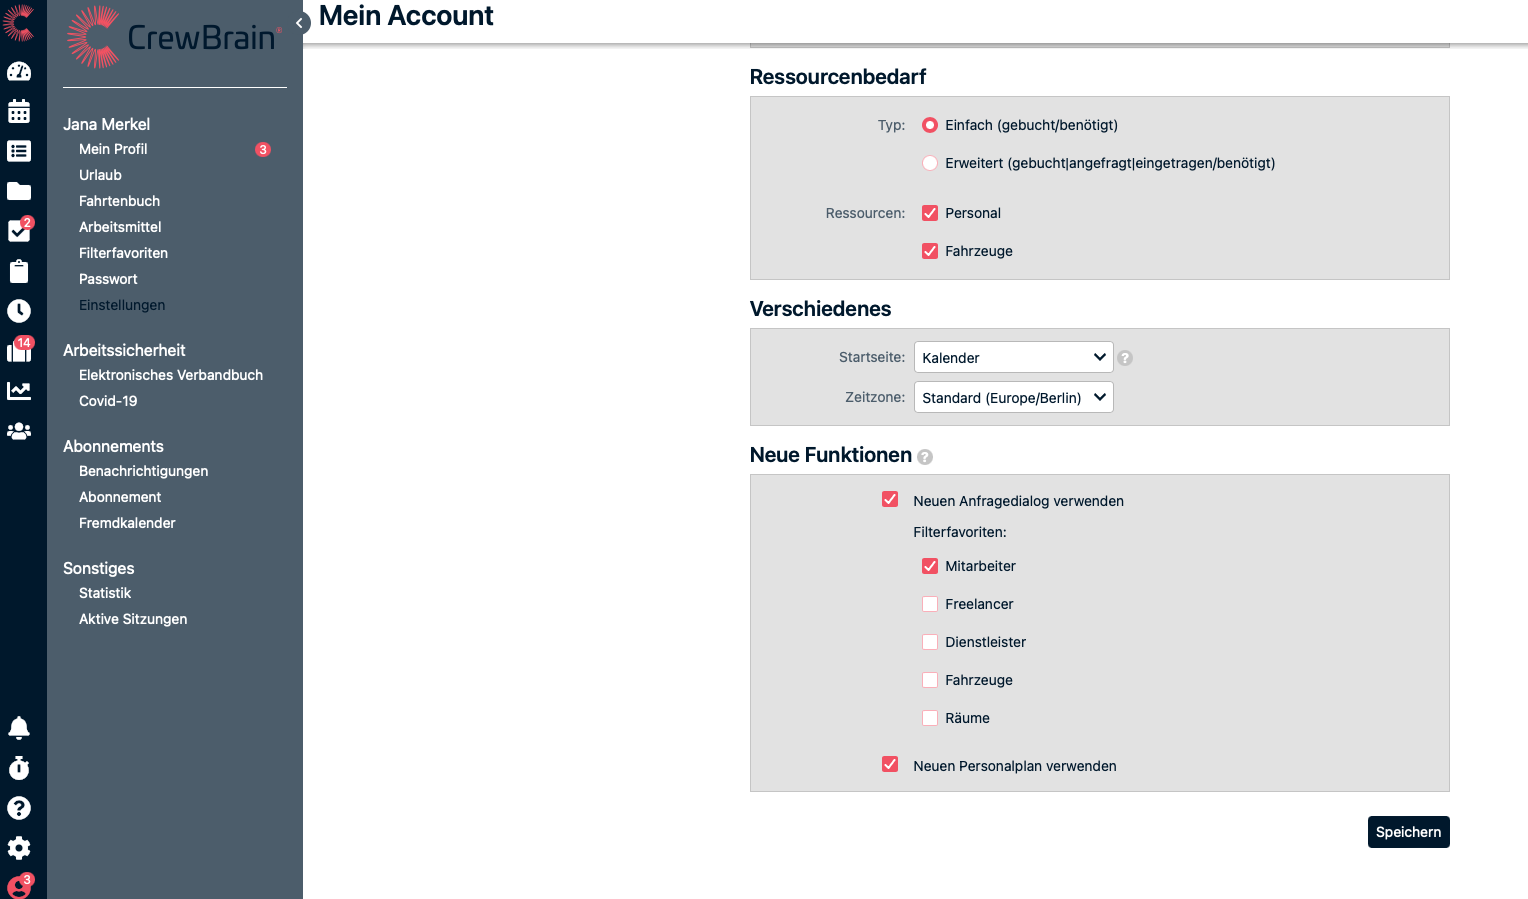This screenshot has height=899, width=1528.
Task: Go to Mein Profil menu item
Action: [x=113, y=149]
